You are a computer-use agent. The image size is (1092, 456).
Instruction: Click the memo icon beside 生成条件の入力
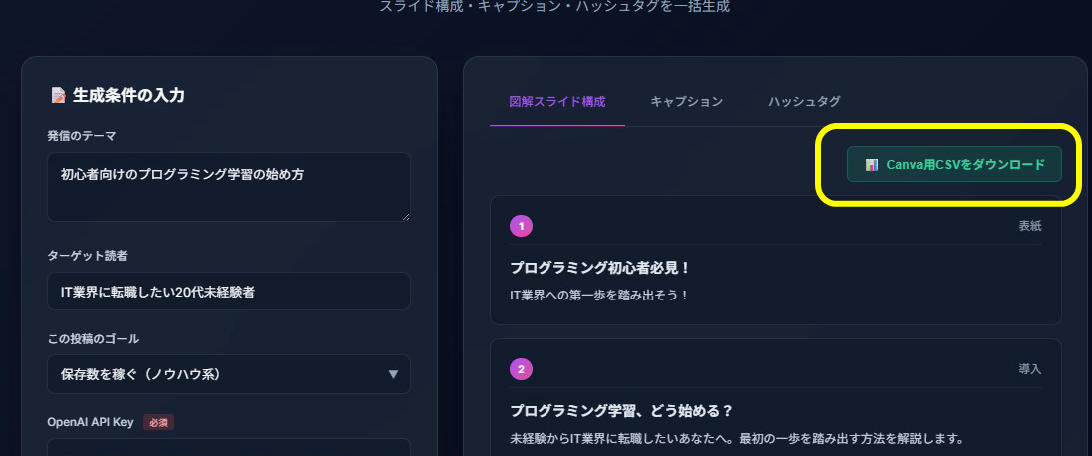coord(58,95)
